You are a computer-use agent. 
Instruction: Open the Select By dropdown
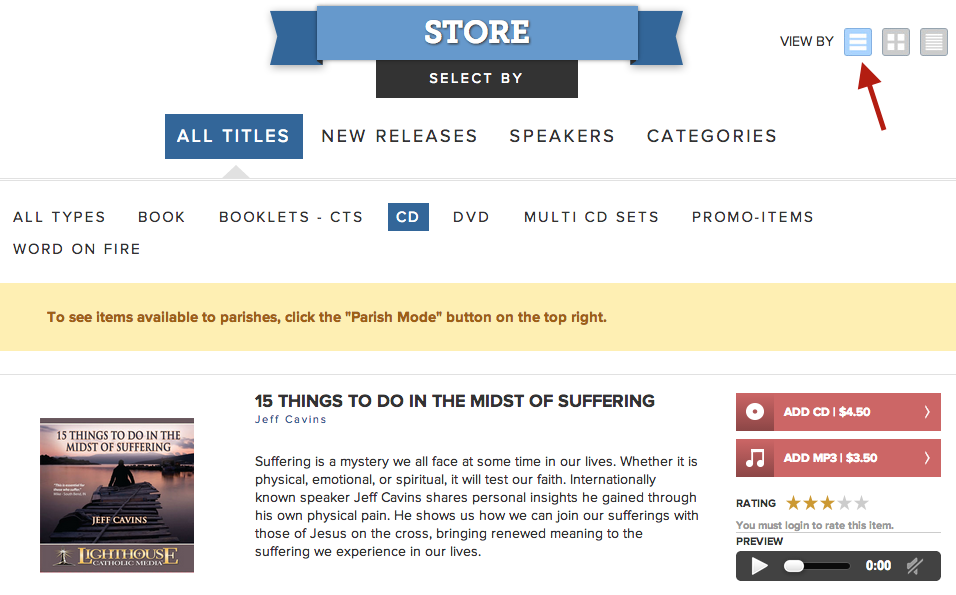click(476, 78)
